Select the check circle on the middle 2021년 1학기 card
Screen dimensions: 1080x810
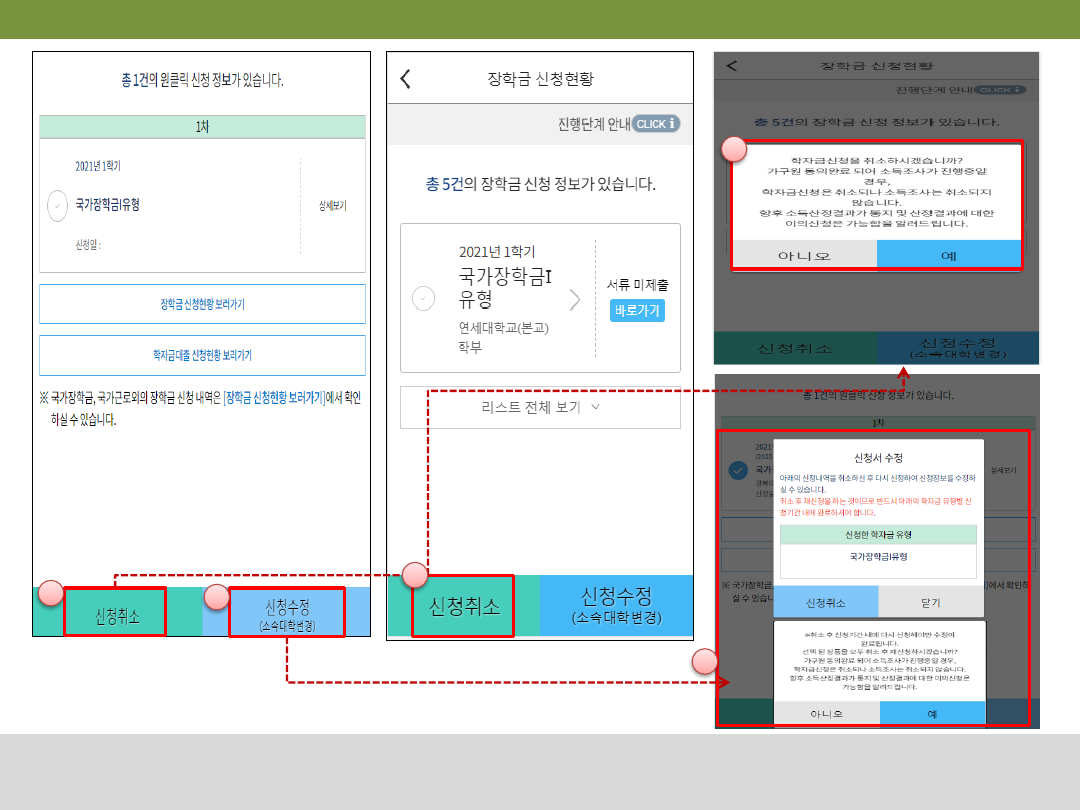(x=423, y=298)
